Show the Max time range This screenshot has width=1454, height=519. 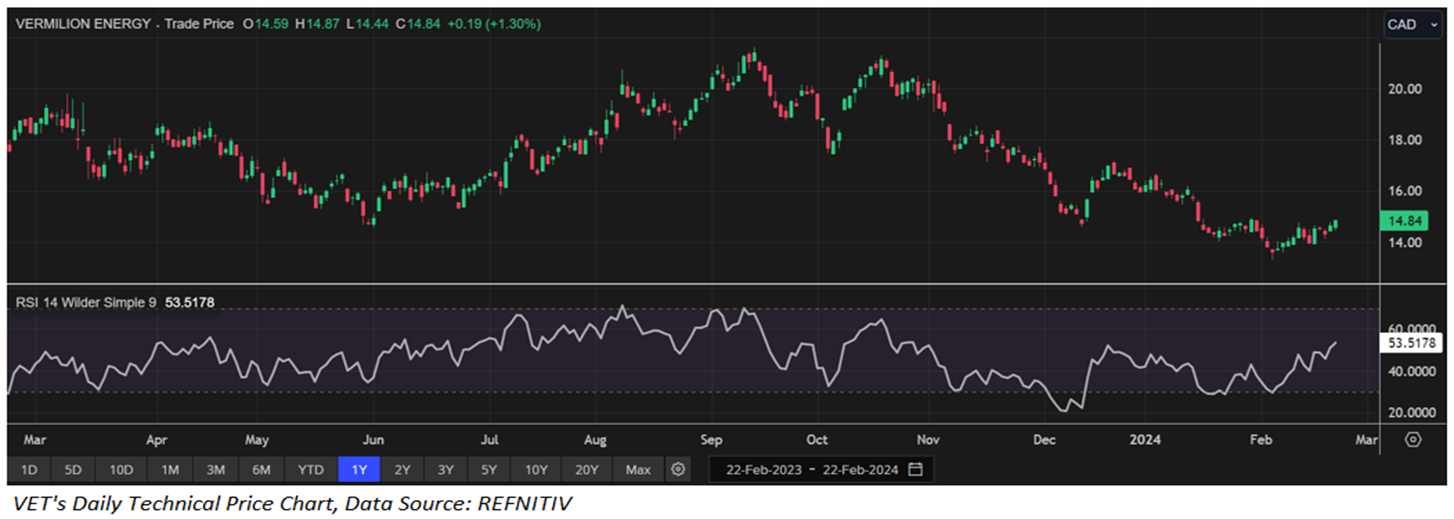638,469
